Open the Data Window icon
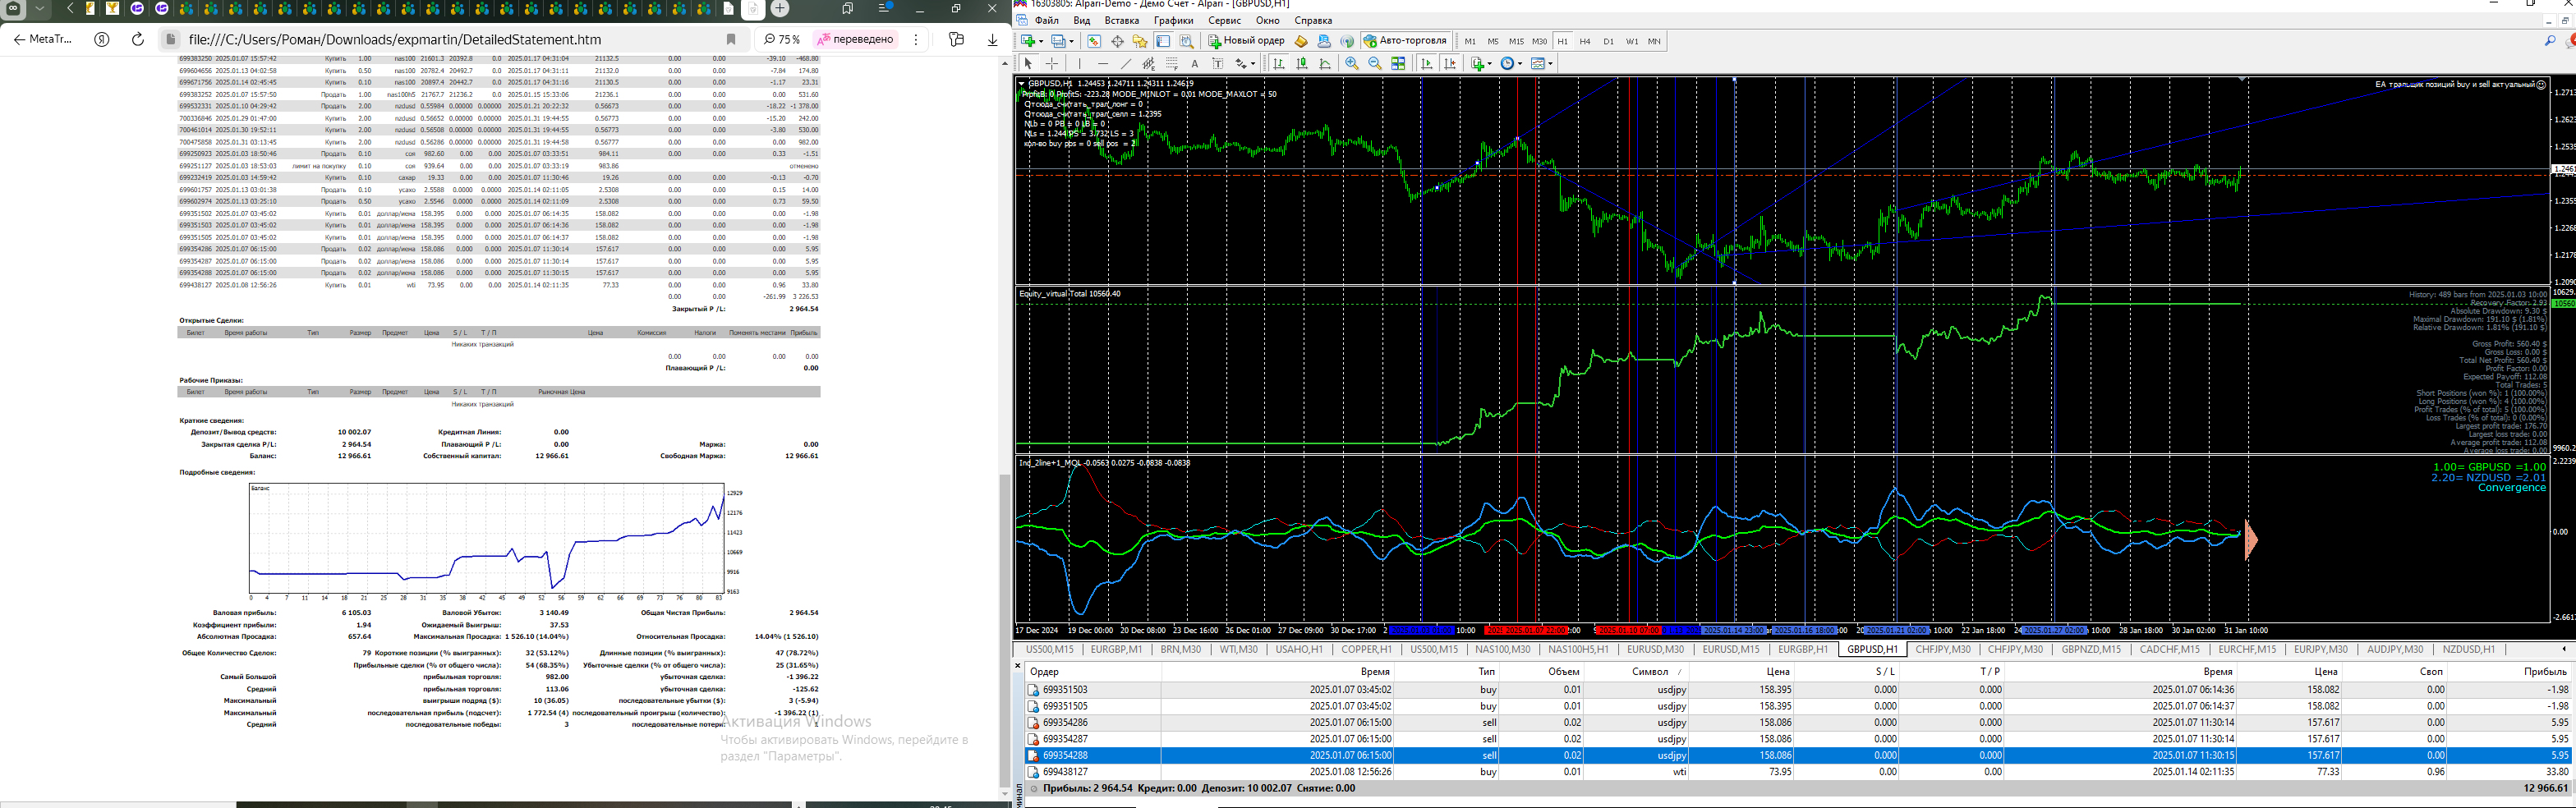The width and height of the screenshot is (2576, 808). click(x=1117, y=41)
